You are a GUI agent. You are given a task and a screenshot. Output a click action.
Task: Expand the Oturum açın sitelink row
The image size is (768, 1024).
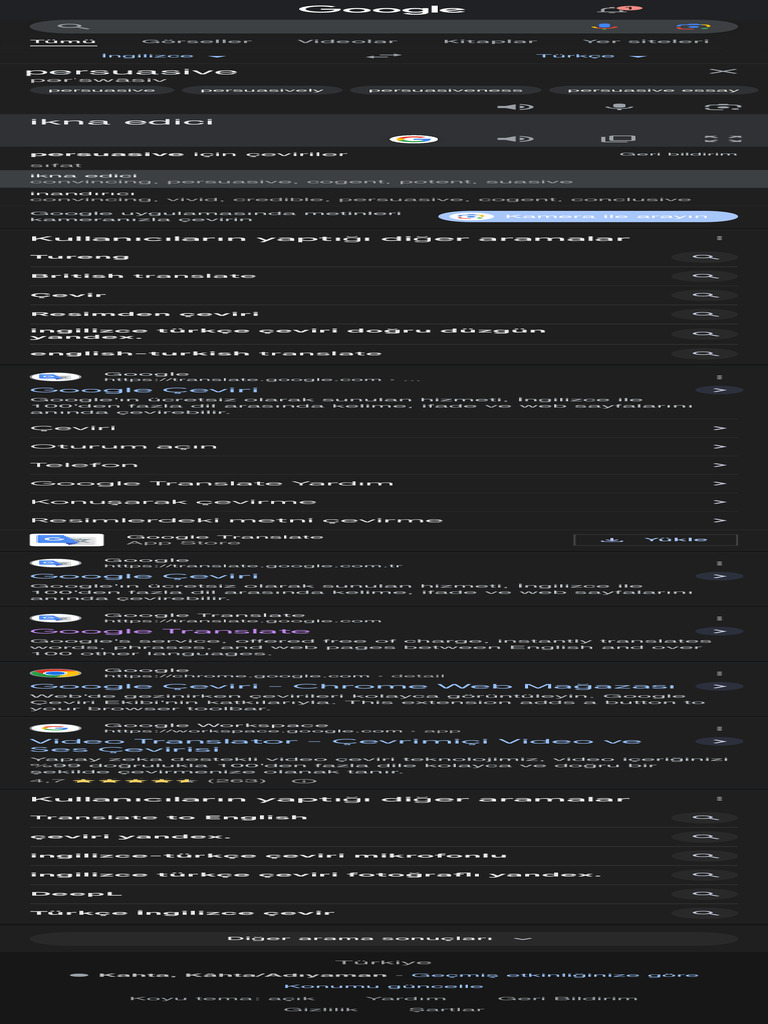point(383,446)
